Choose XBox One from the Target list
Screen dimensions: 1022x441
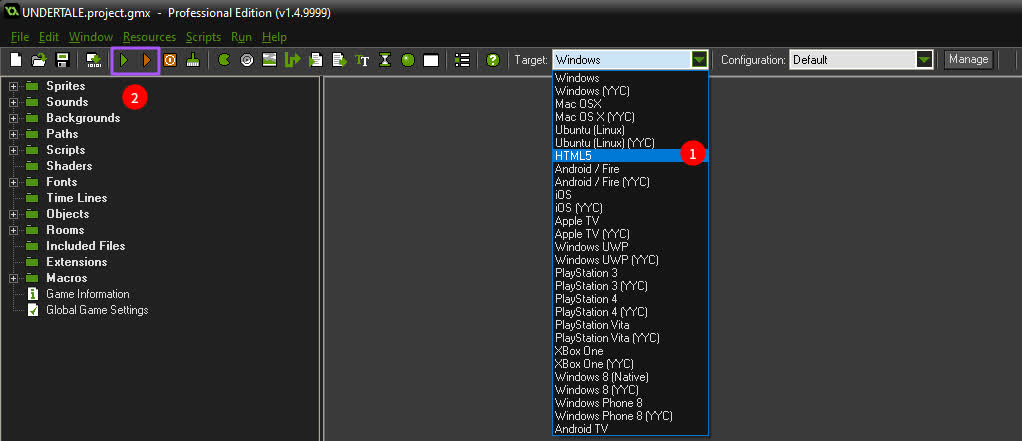coord(630,350)
